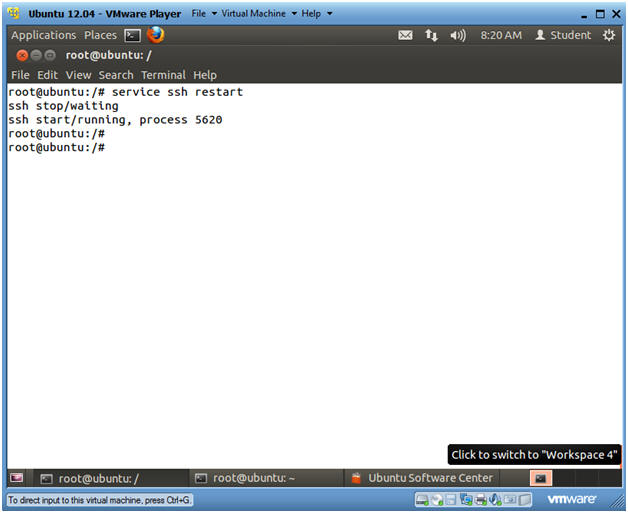Close the root@ubuntu terminal window
This screenshot has width=628, height=513.
[x=22, y=55]
